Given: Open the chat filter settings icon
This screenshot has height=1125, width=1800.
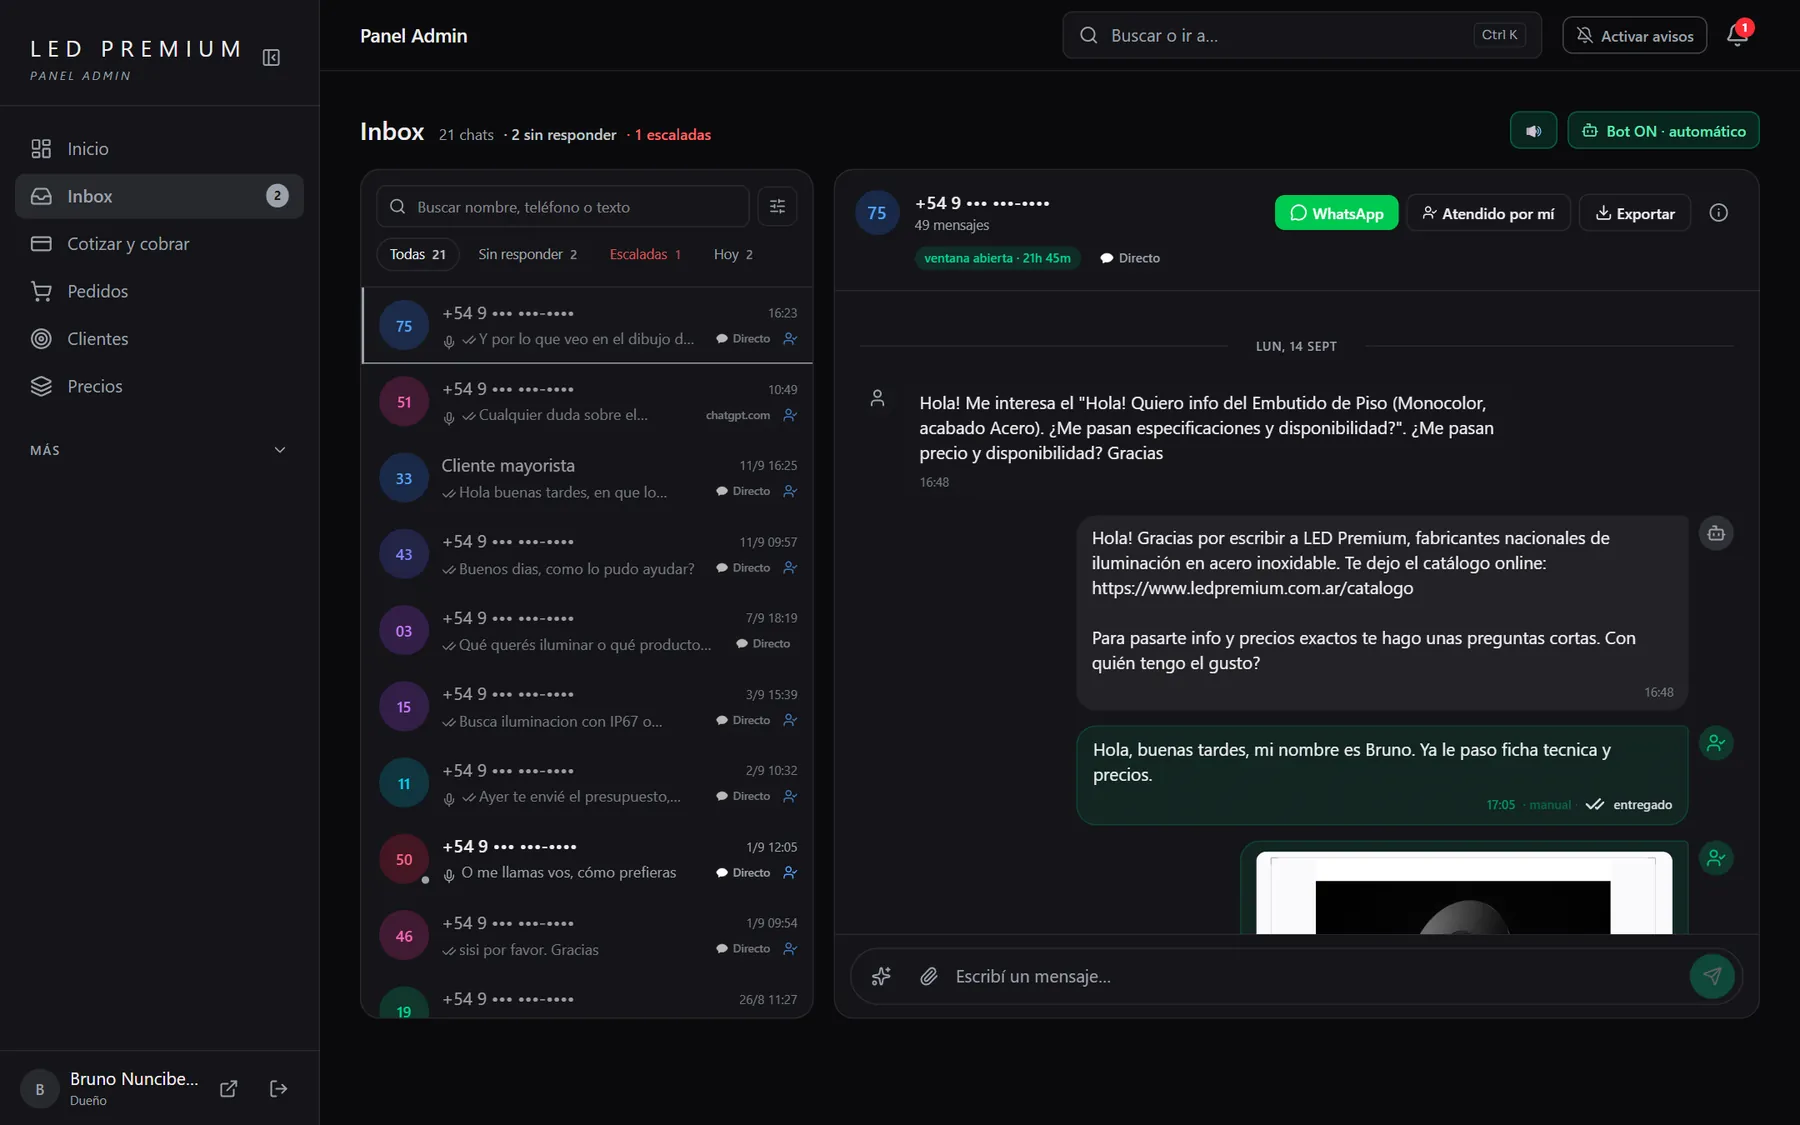Looking at the screenshot, I should tap(777, 207).
